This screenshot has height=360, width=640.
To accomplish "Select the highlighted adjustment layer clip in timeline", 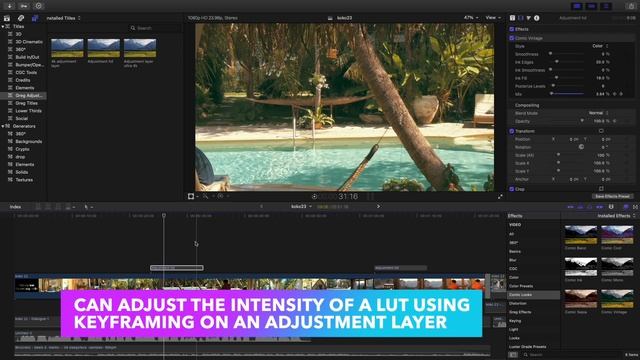I will point(177,268).
